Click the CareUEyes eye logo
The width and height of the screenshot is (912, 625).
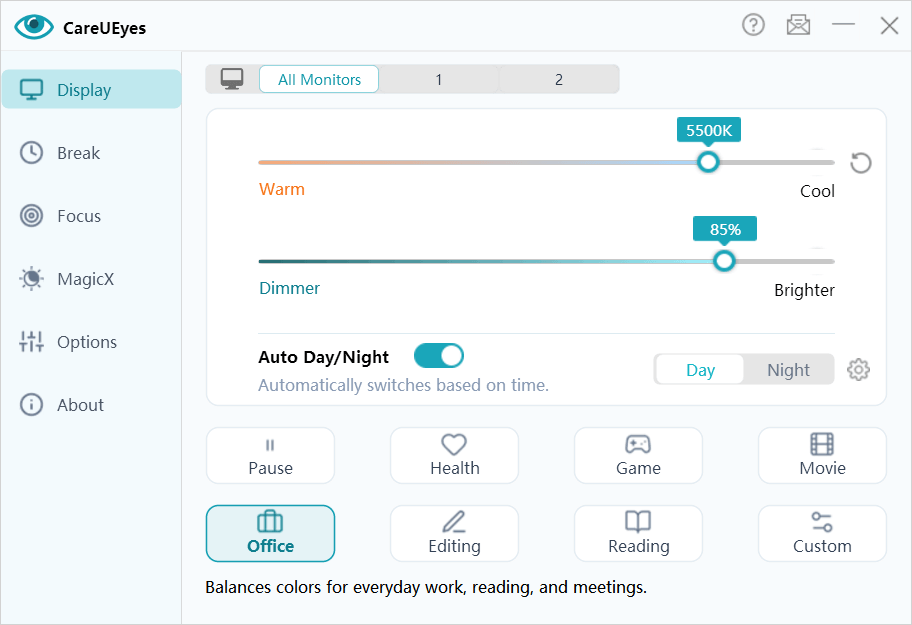click(34, 26)
